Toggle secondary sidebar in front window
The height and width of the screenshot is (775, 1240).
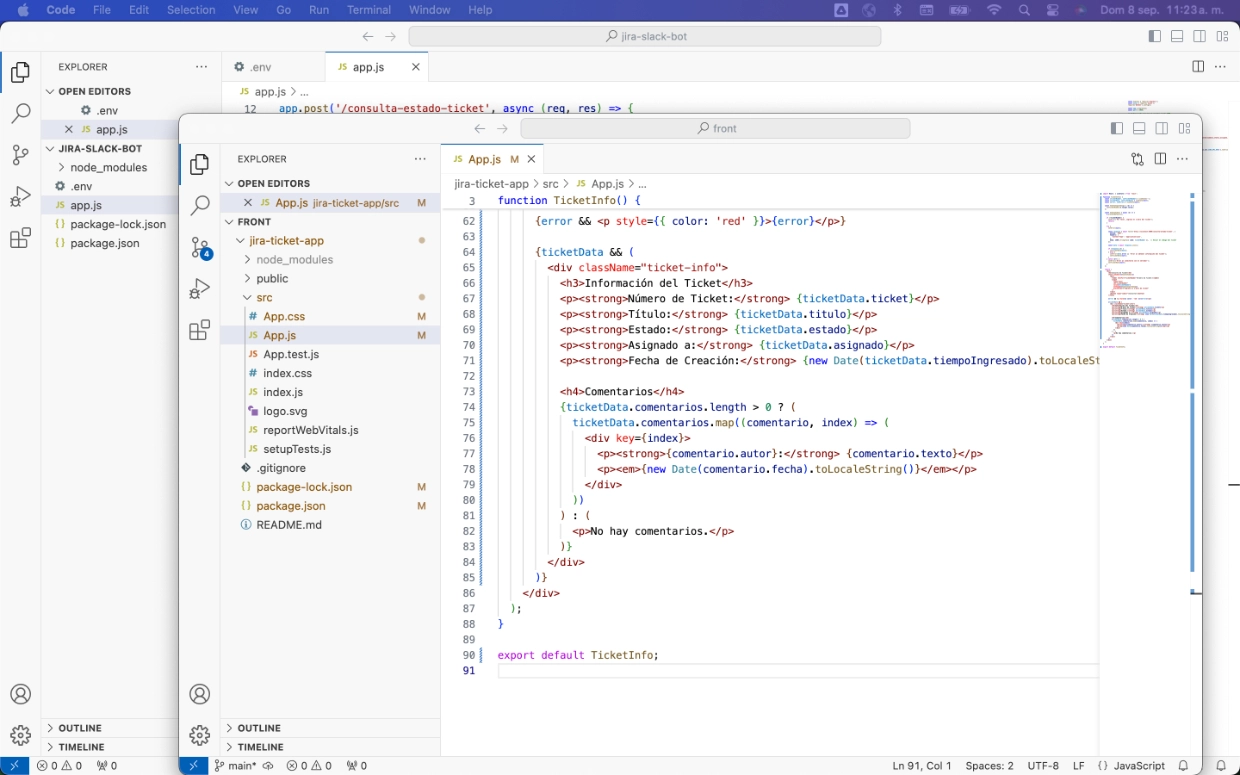1162,129
